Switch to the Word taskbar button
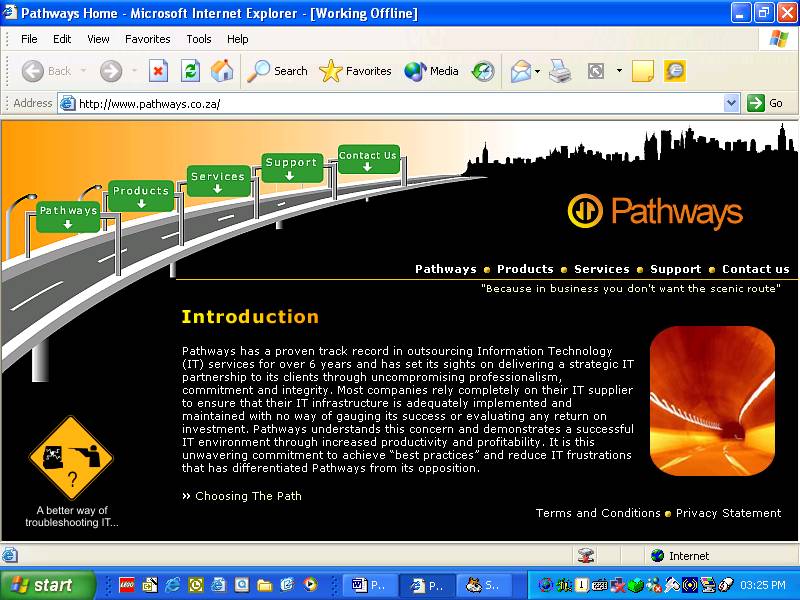The height and width of the screenshot is (600, 800). tap(369, 585)
